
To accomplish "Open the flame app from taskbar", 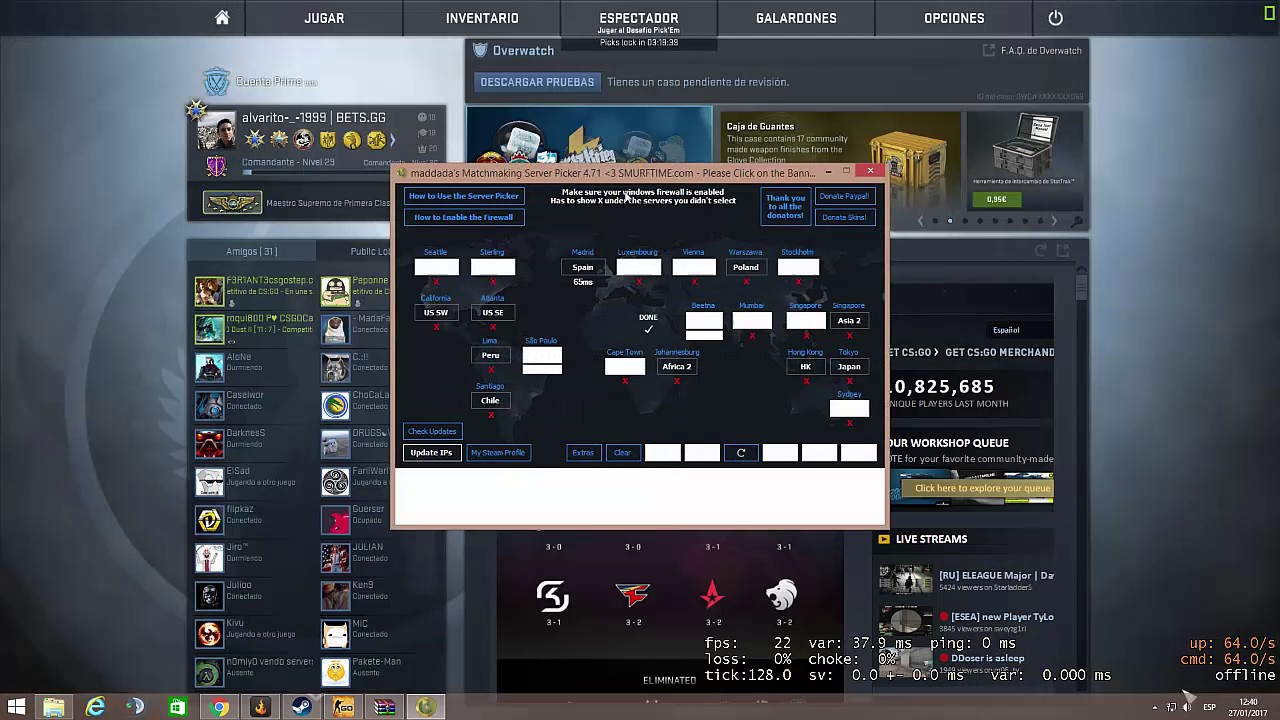I will point(260,707).
